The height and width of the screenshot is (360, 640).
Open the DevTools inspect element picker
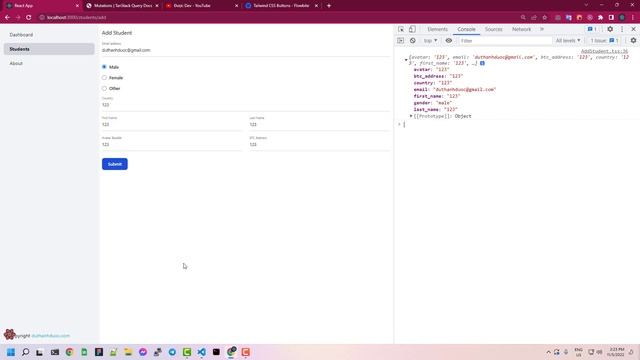pos(401,29)
